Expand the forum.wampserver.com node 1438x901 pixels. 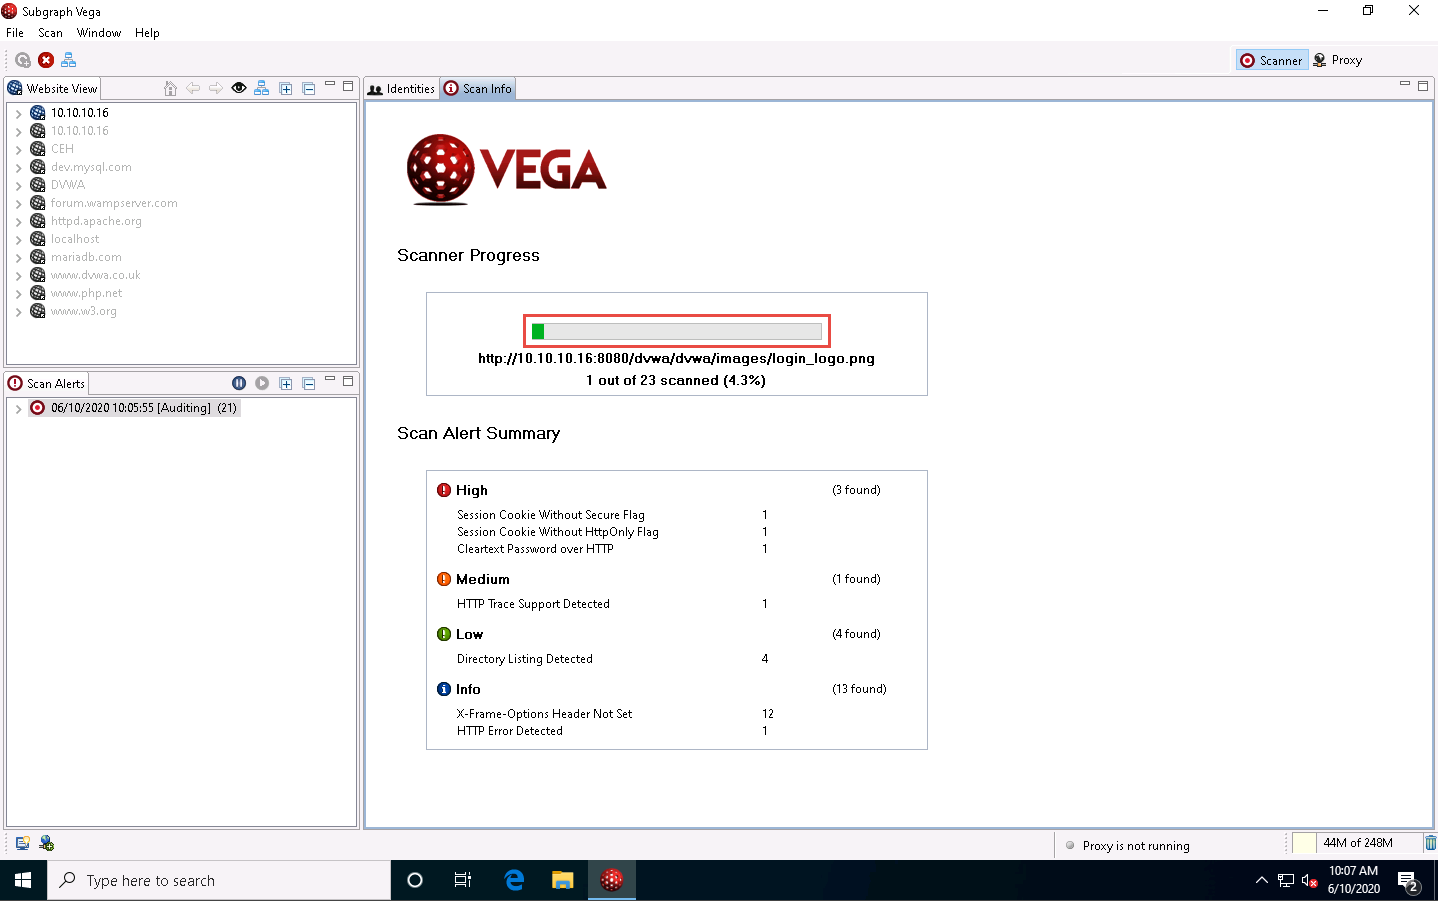click(18, 203)
